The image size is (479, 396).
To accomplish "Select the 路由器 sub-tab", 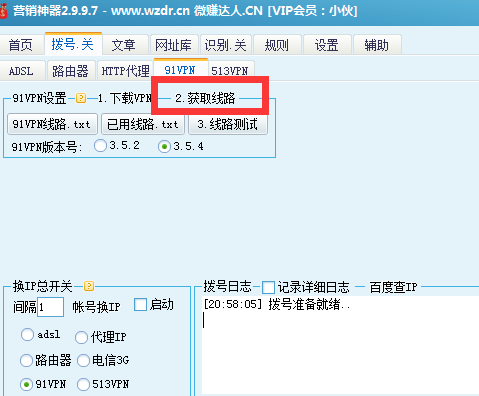I will click(x=71, y=71).
